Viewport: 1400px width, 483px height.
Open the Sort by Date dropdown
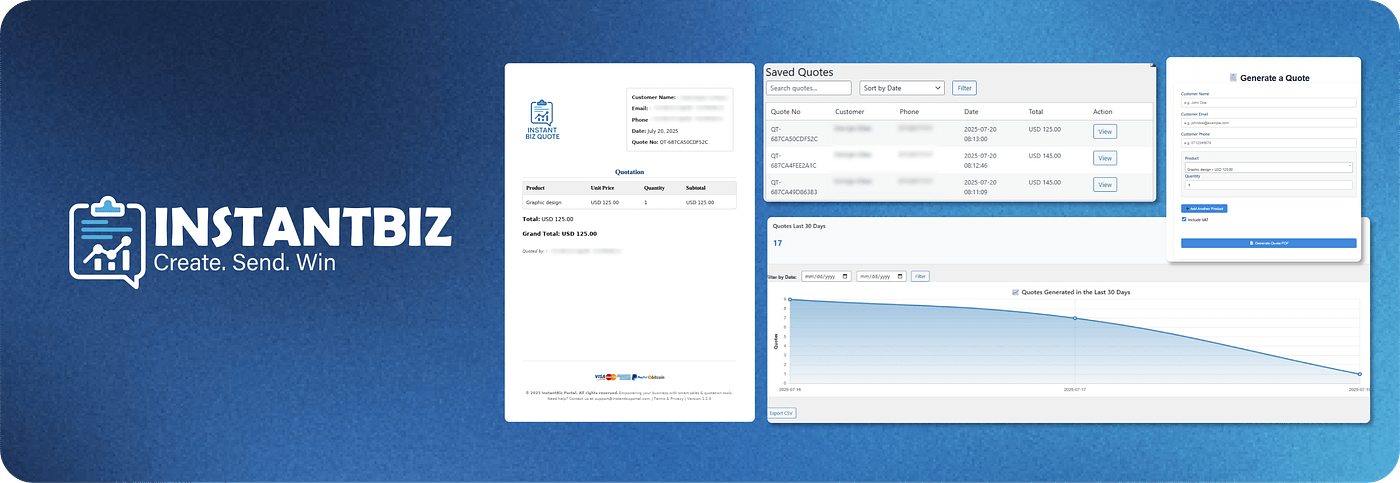tap(902, 88)
